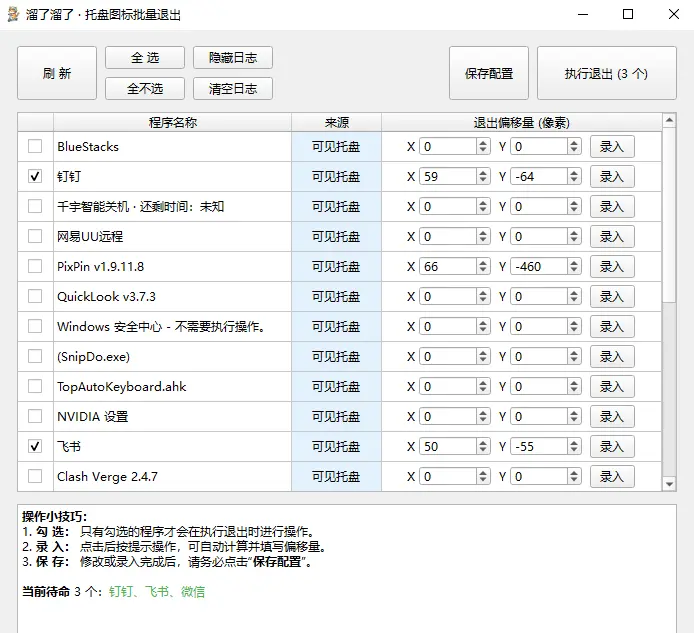Uncheck the 钉钉 checkbox
The image size is (694, 633).
pos(35,176)
